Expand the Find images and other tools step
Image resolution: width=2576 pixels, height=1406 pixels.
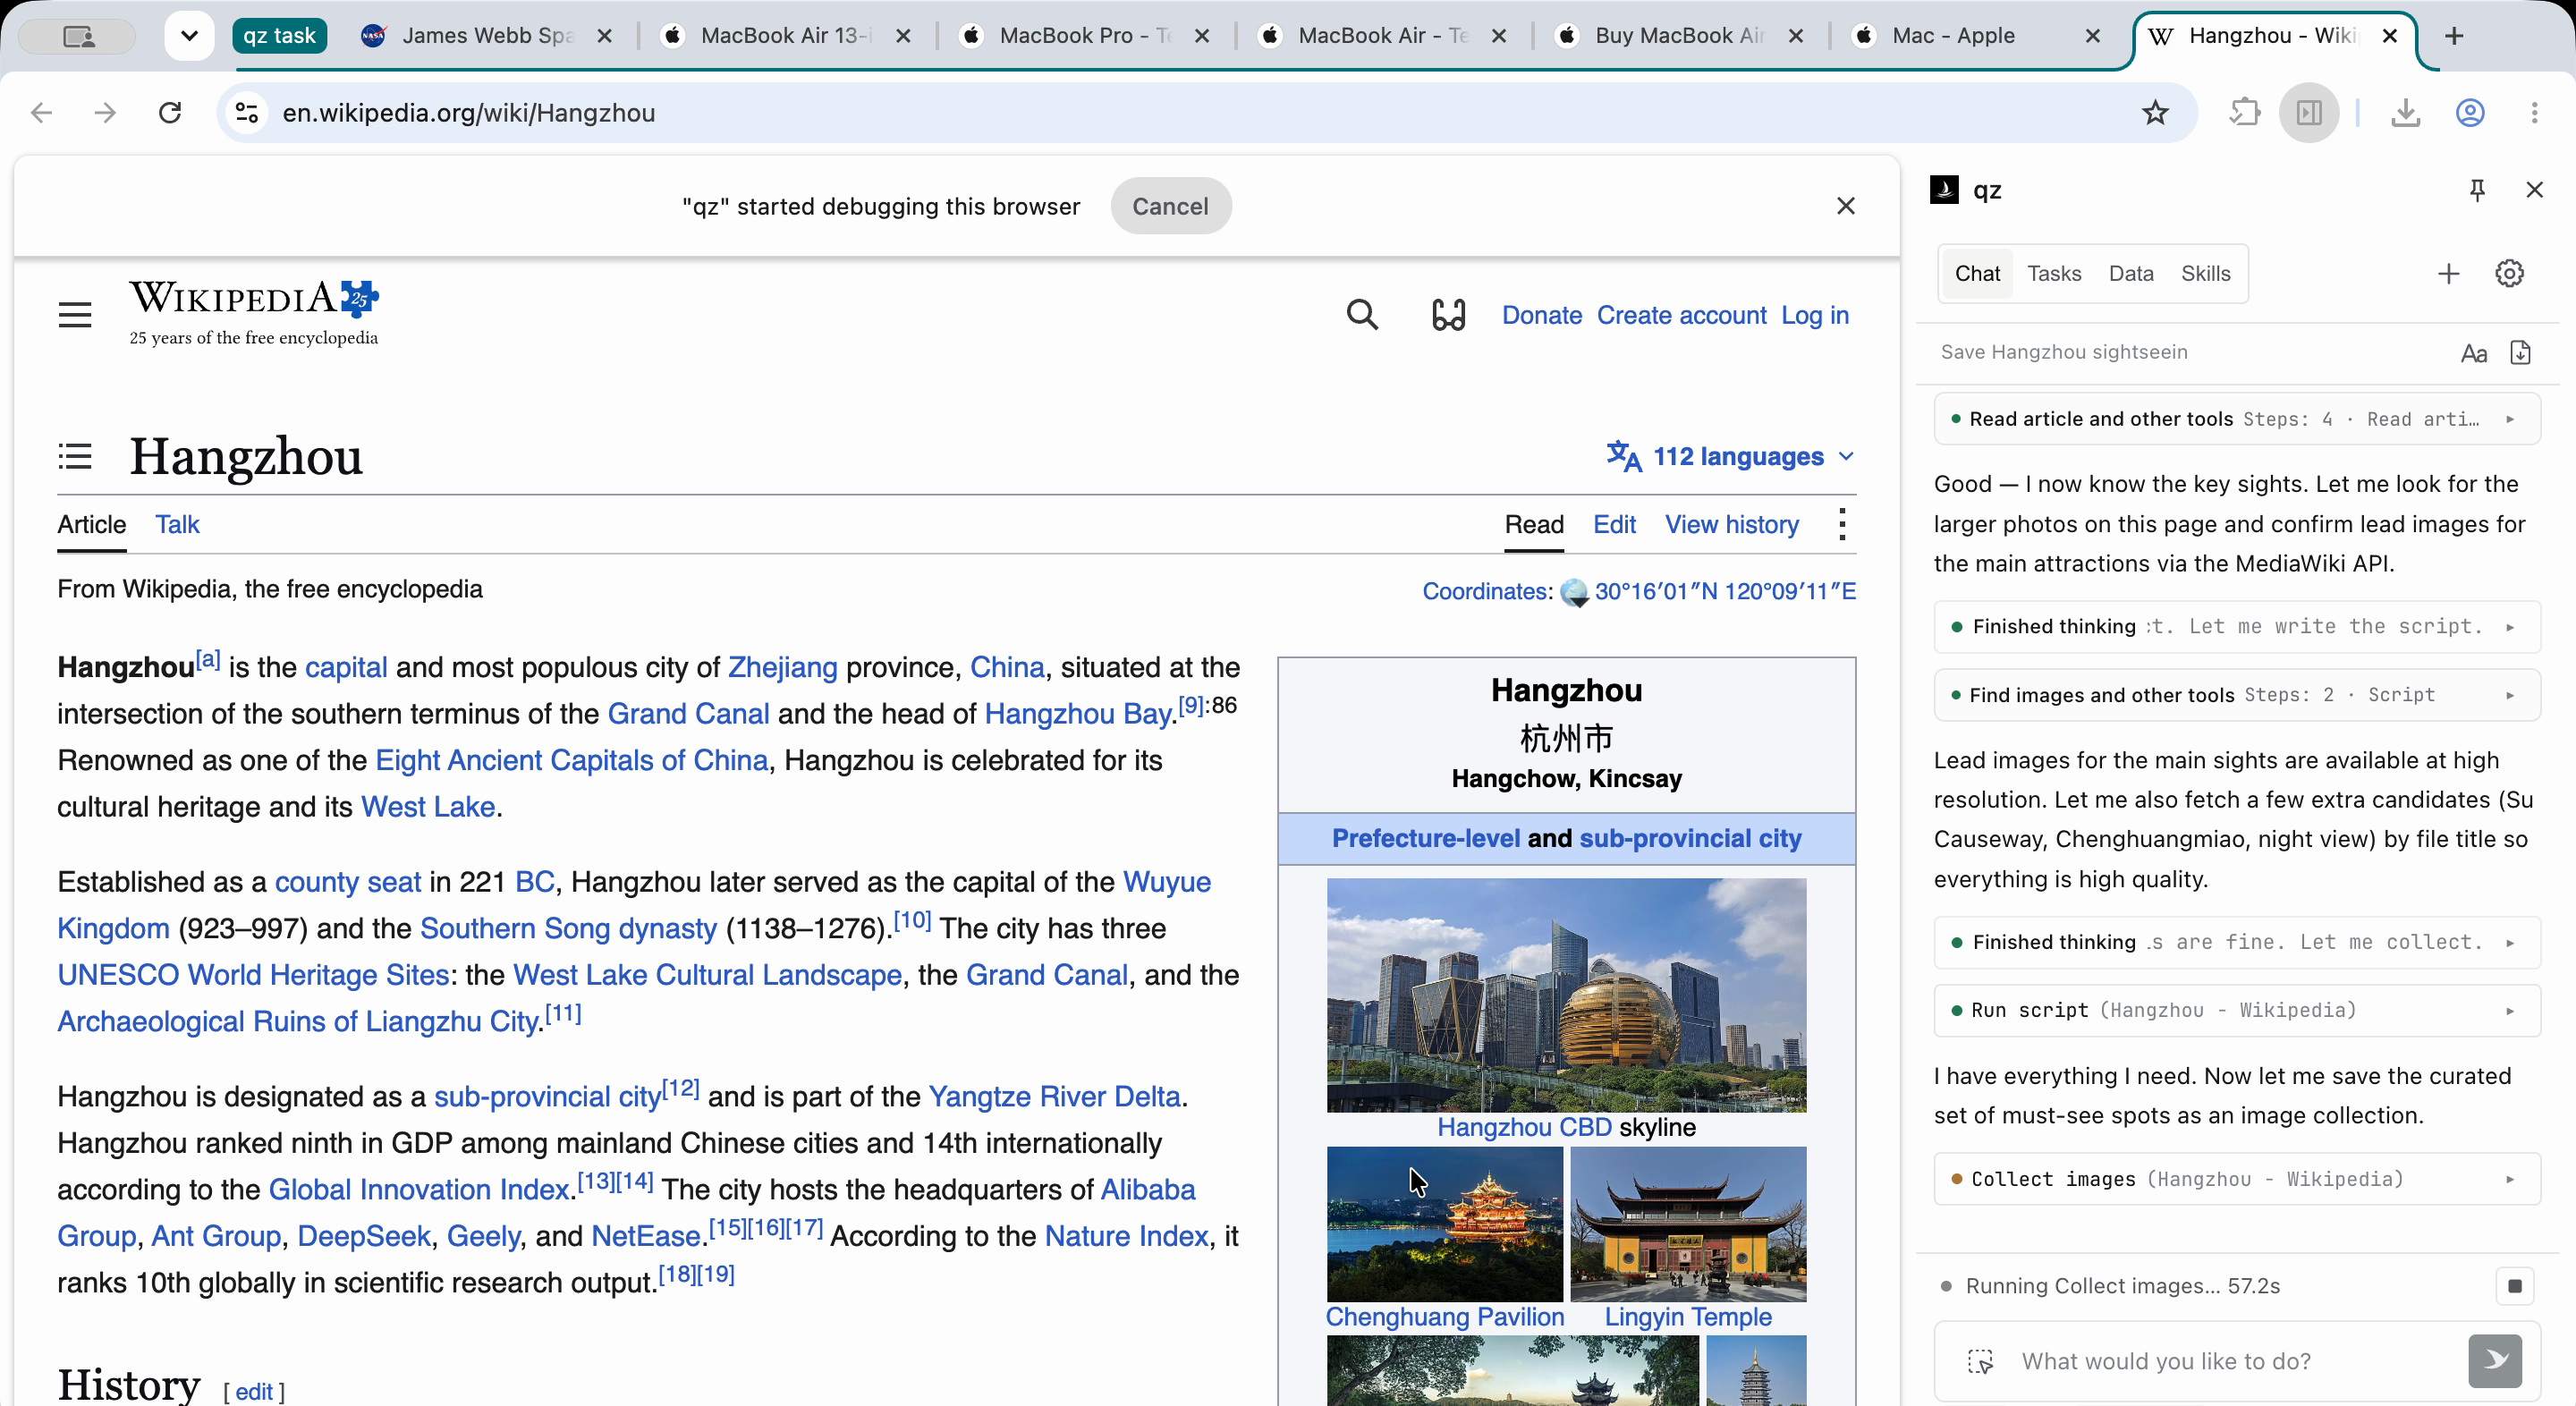pyautogui.click(x=2237, y=695)
